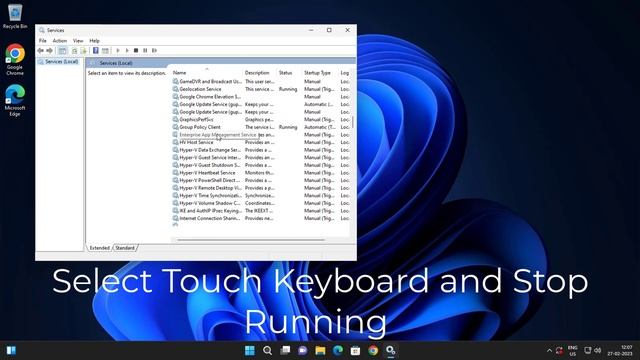Screen dimensions: 640x360
Task: Select Hyper-V Time Synchronization service
Action: point(260,196)
